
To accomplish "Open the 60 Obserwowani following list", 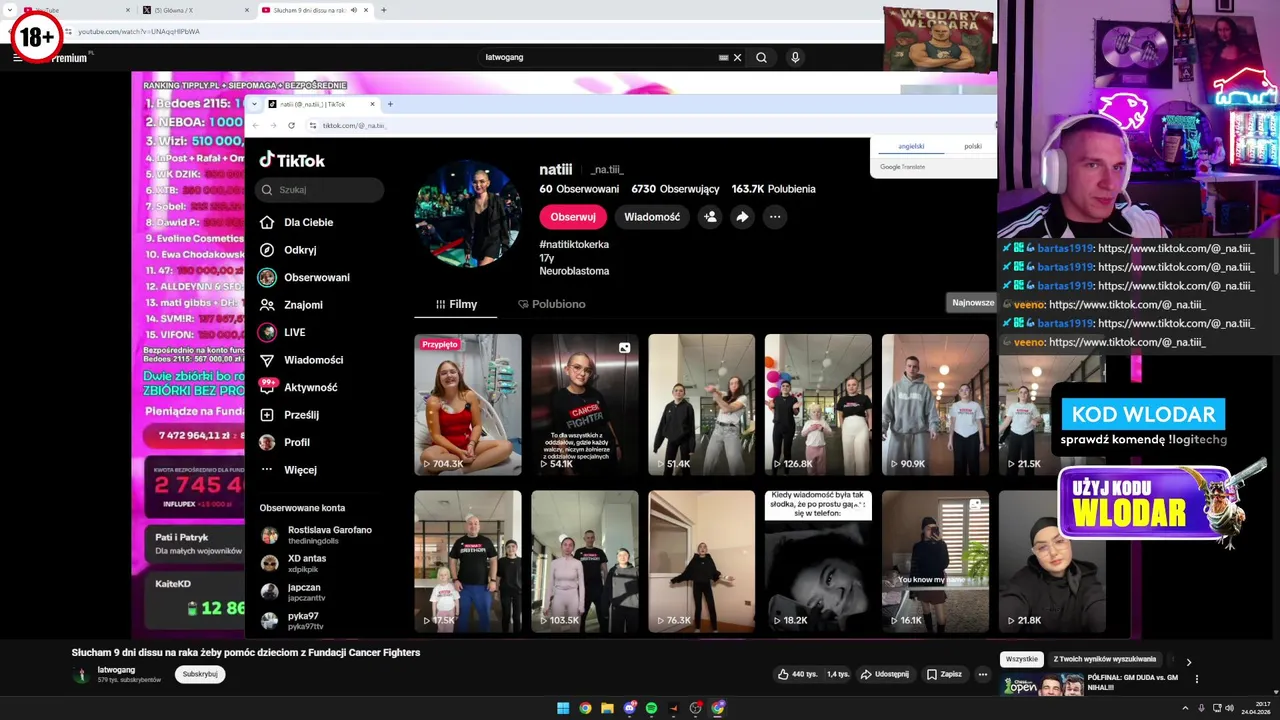I will point(579,189).
